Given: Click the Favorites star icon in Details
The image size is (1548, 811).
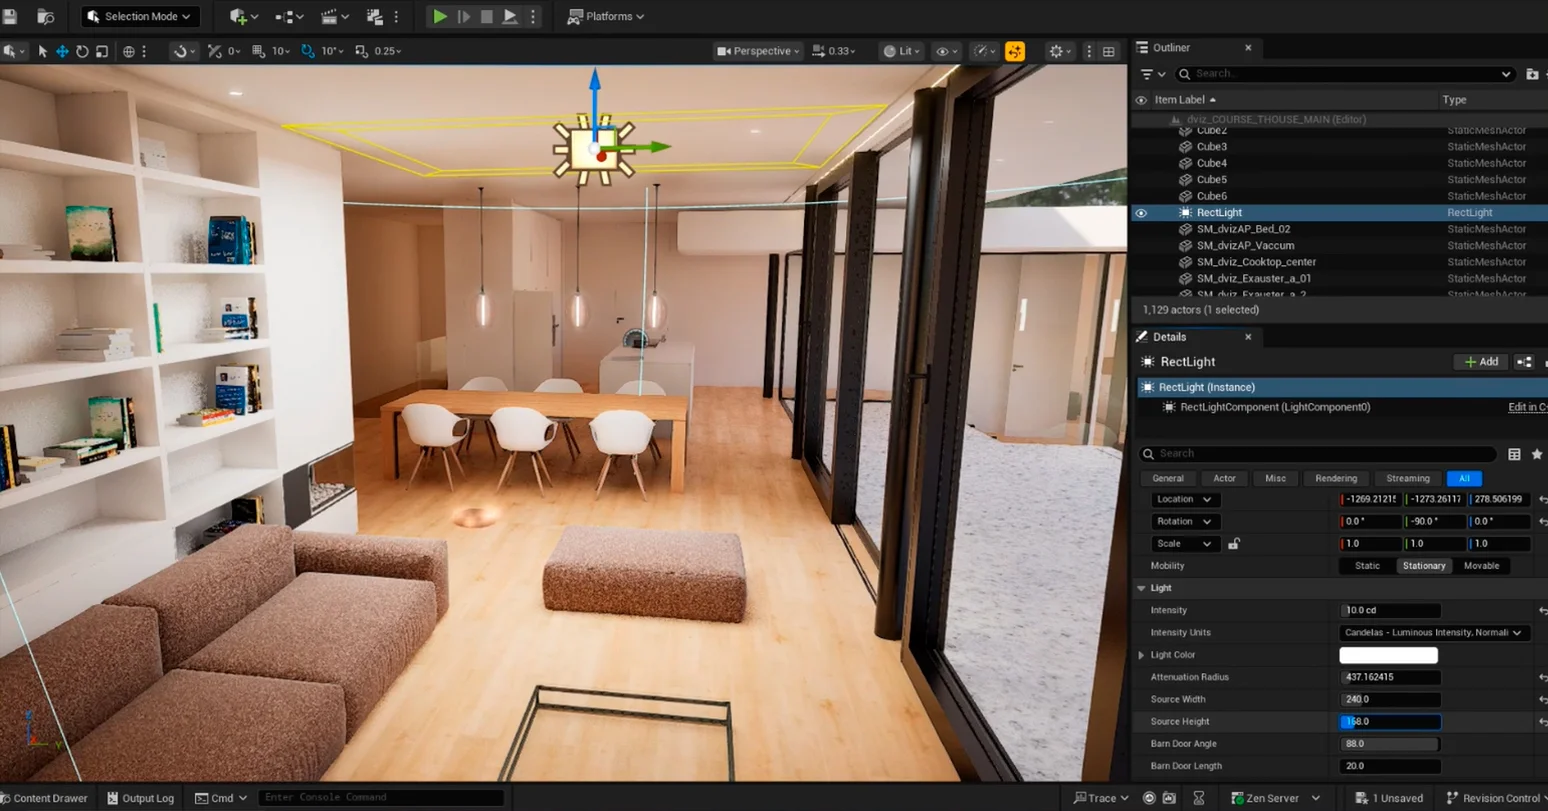Looking at the screenshot, I should click(x=1537, y=454).
